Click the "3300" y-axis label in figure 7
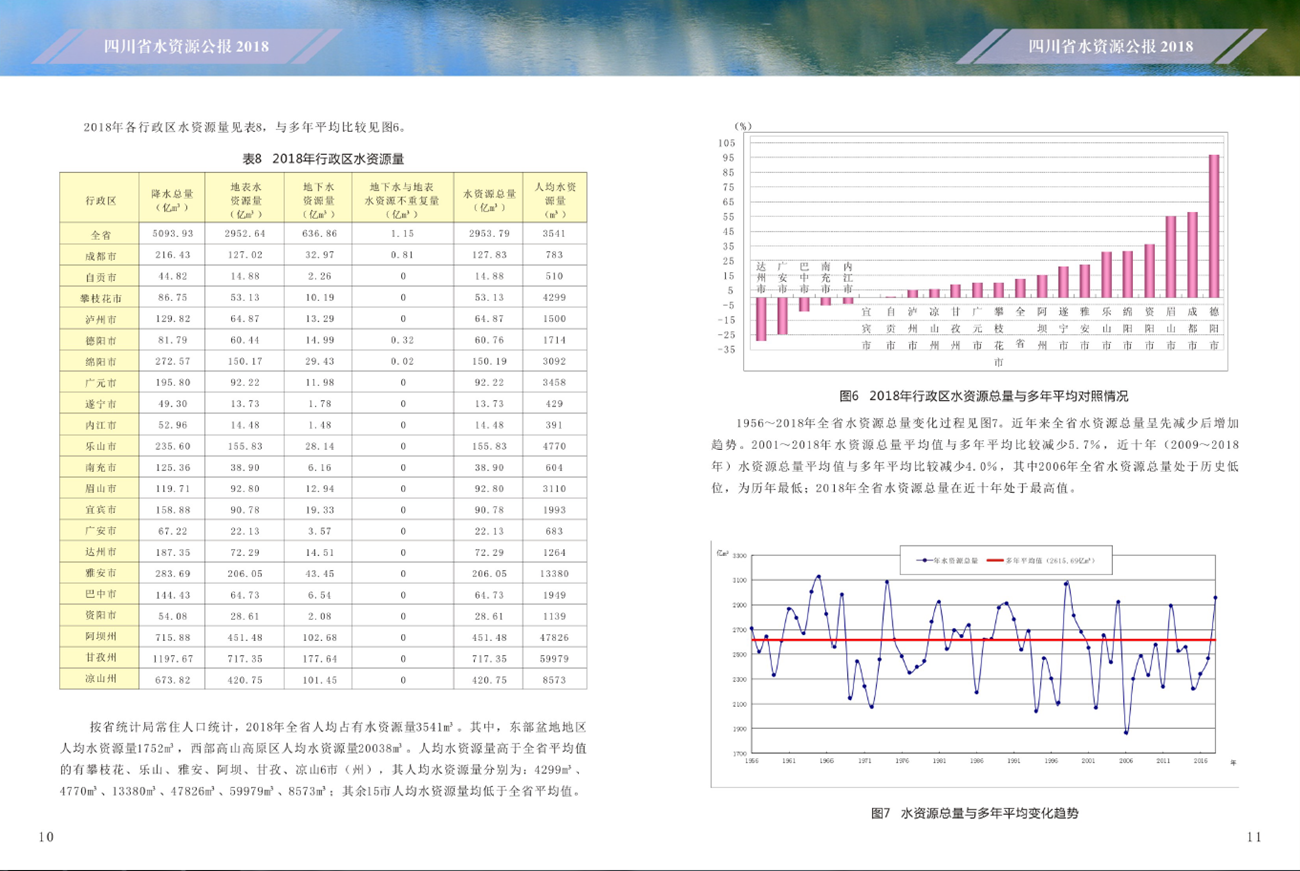The width and height of the screenshot is (1300, 871). (x=739, y=555)
